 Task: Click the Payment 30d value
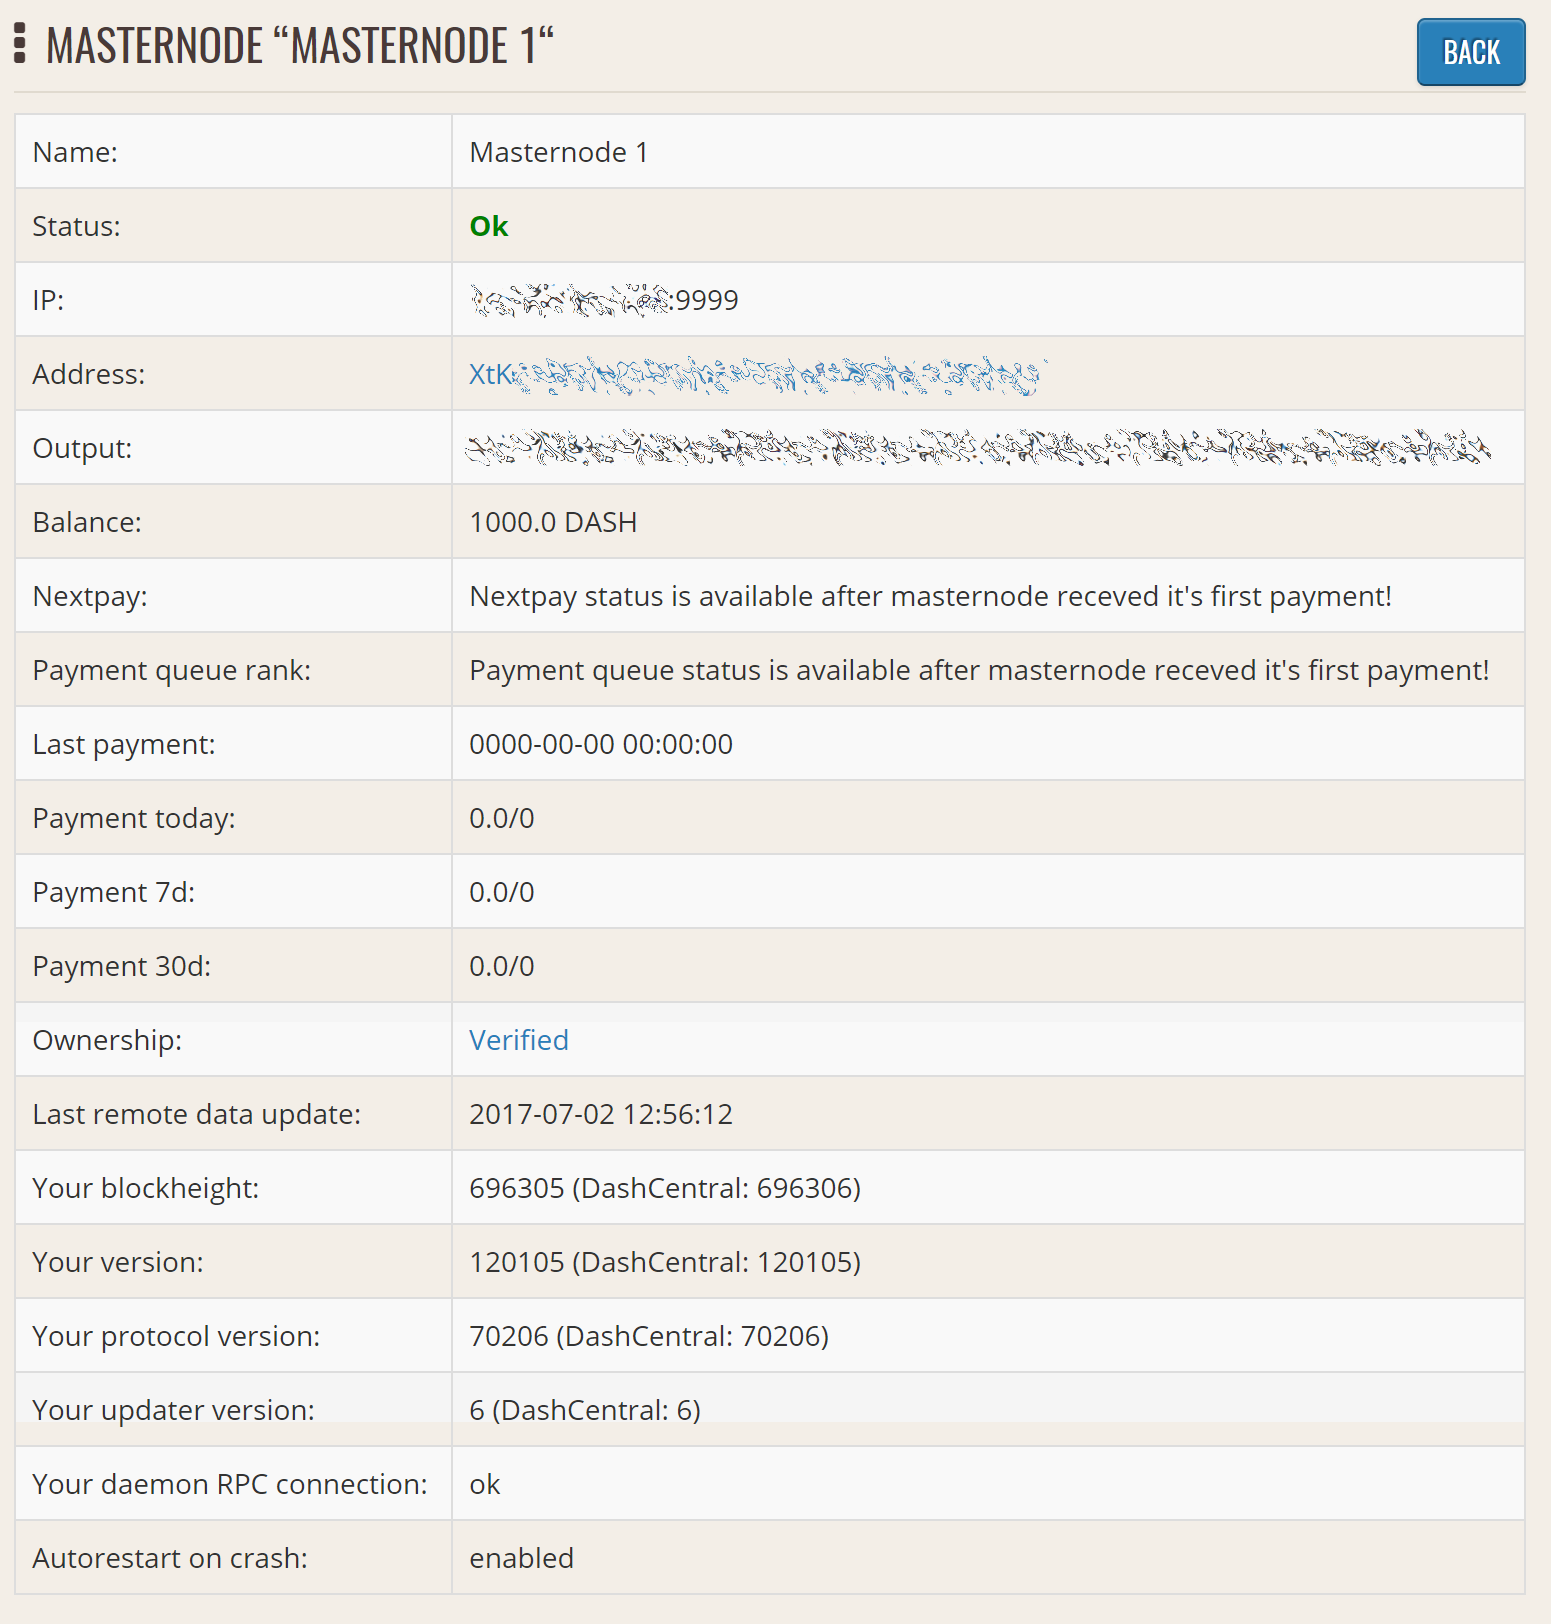point(502,967)
